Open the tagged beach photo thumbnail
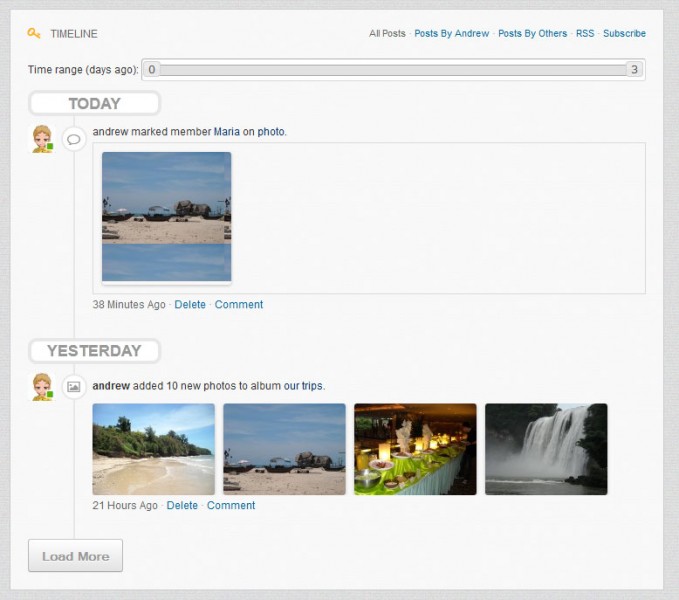The image size is (679, 600). click(167, 216)
